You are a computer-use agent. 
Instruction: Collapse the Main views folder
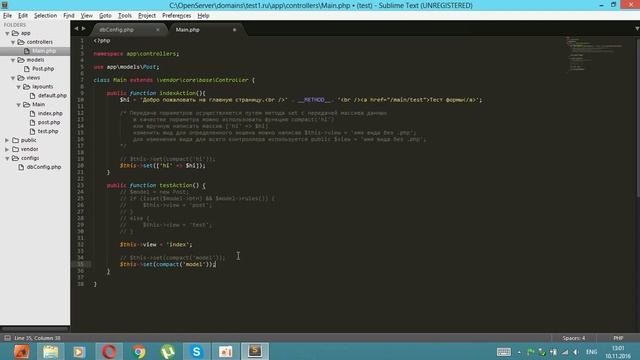[x=19, y=104]
